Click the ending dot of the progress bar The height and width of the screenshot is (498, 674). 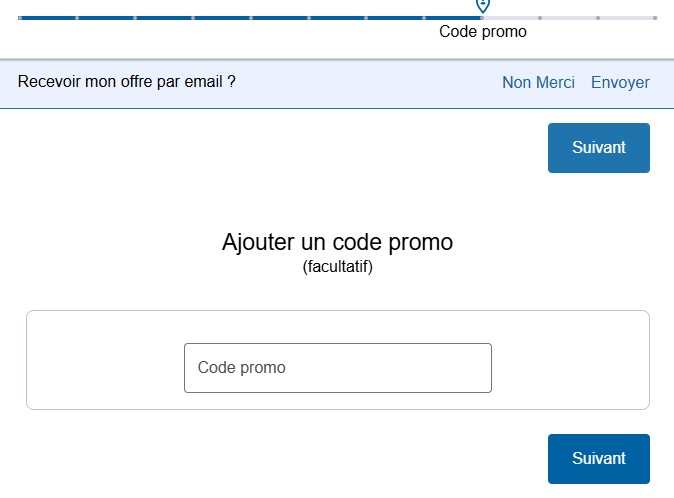[x=655, y=17]
